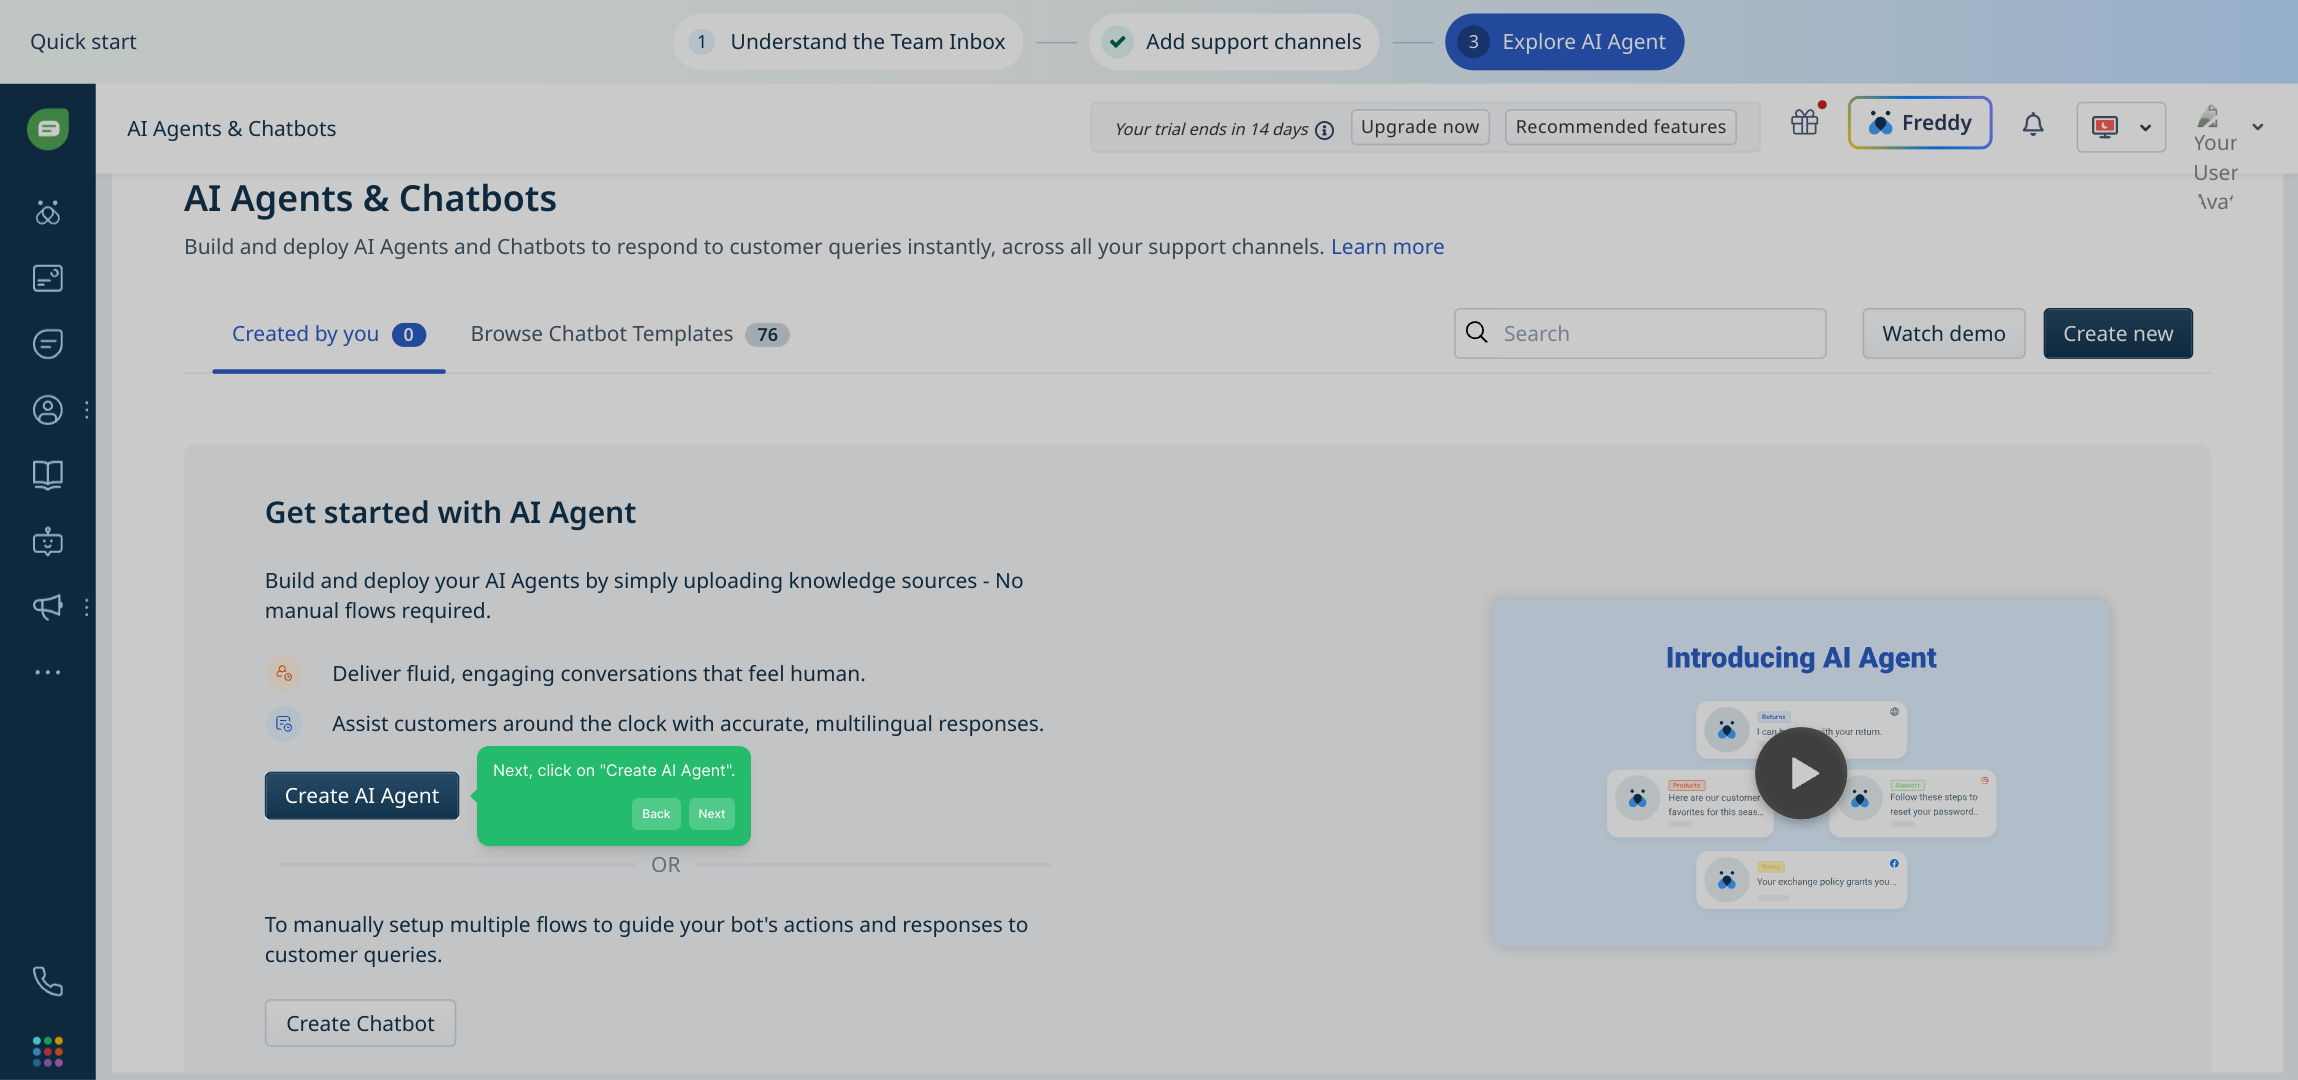Open the bot icon in sidebar
2298x1080 pixels.
click(x=47, y=542)
